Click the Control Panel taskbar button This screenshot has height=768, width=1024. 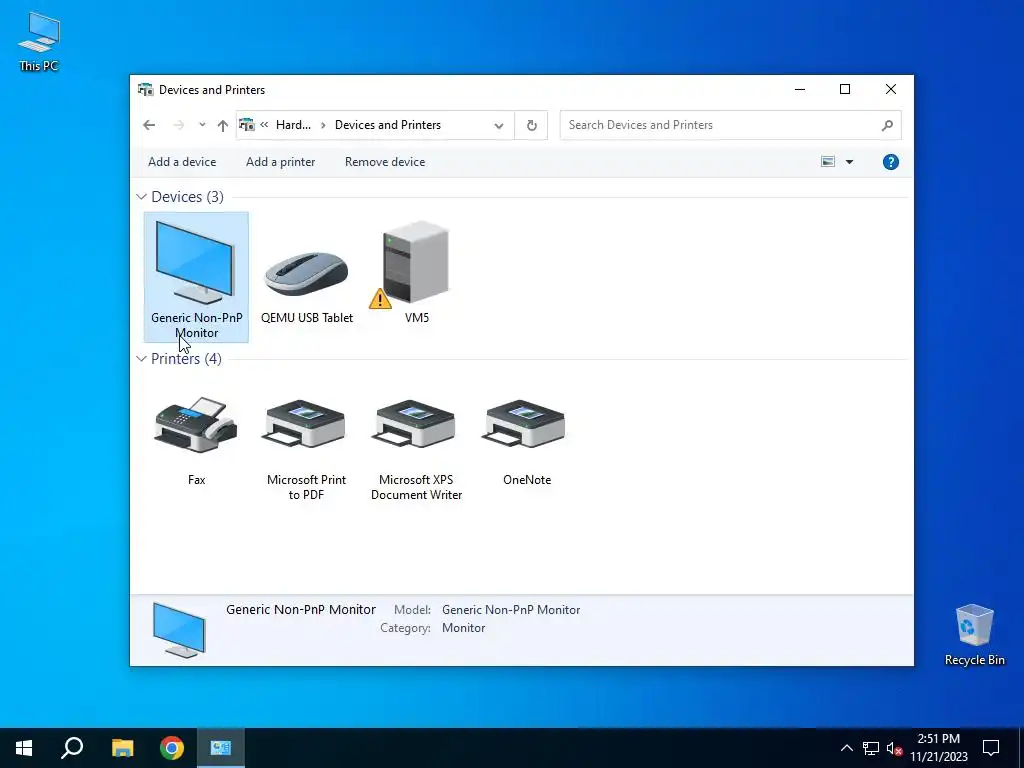pyautogui.click(x=221, y=748)
